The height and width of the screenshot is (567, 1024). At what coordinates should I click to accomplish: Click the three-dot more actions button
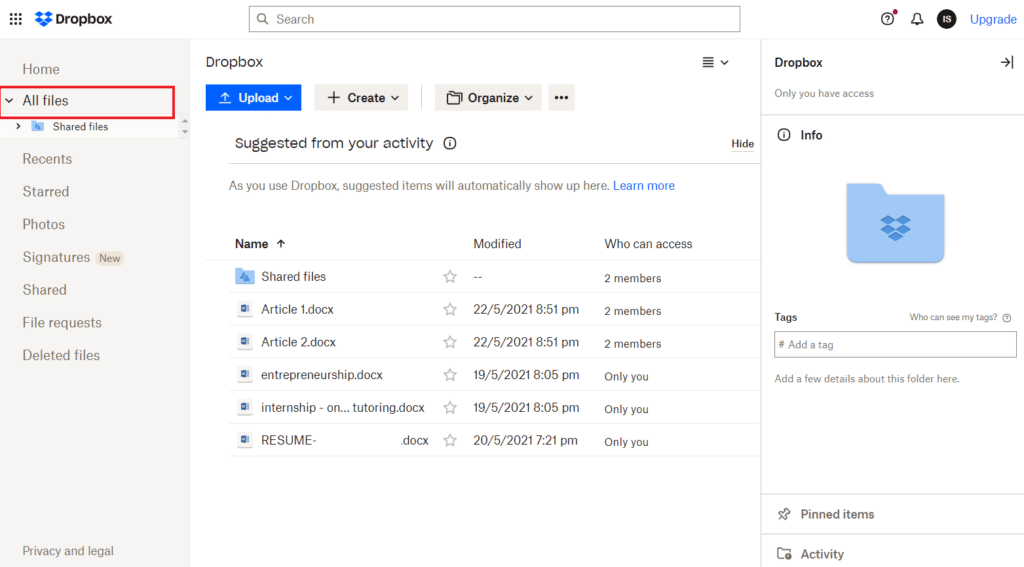pos(561,97)
